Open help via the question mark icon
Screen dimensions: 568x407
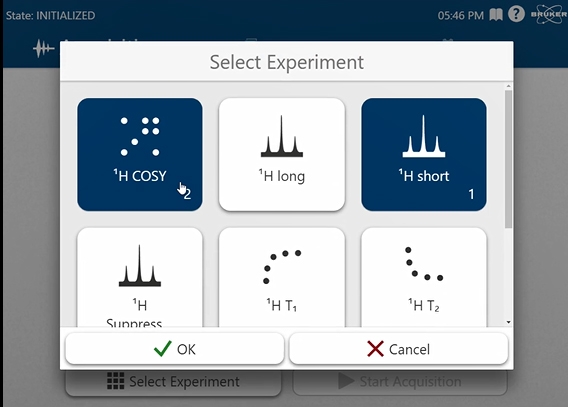(x=516, y=14)
